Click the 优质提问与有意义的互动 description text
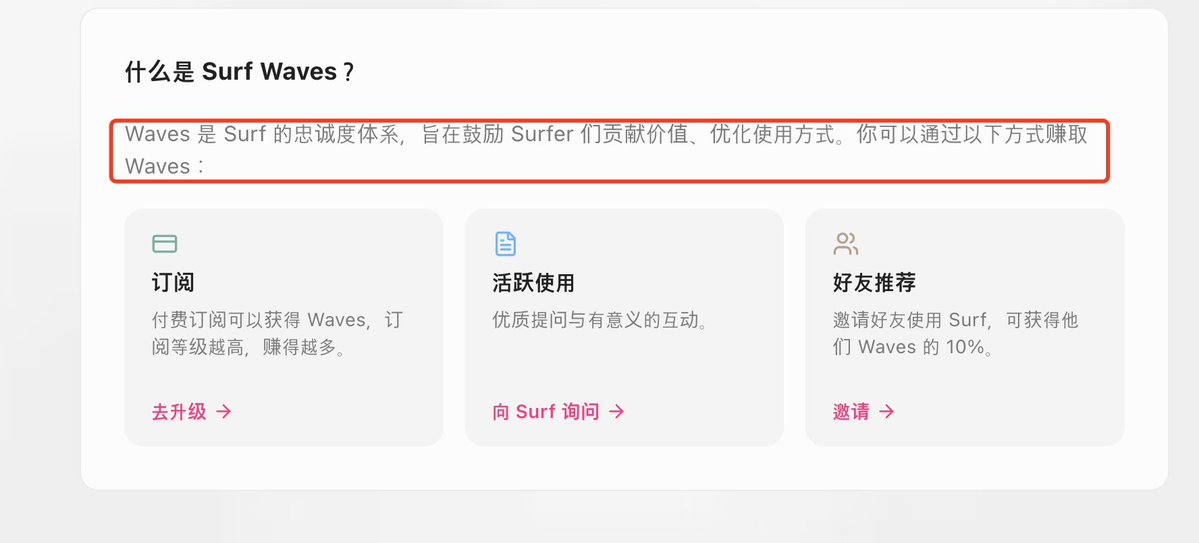This screenshot has height=543, width=1199. pos(600,321)
